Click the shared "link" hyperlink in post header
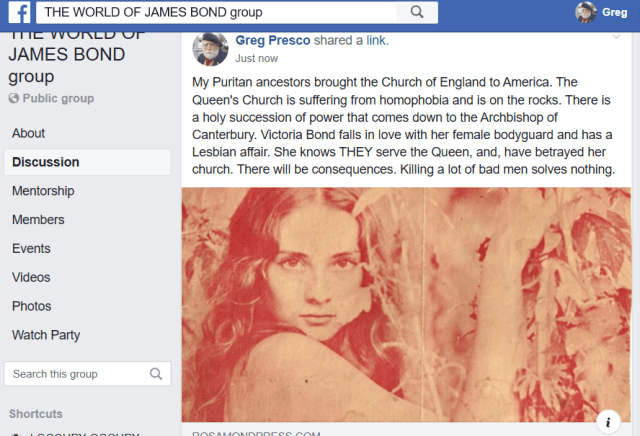 (x=375, y=40)
